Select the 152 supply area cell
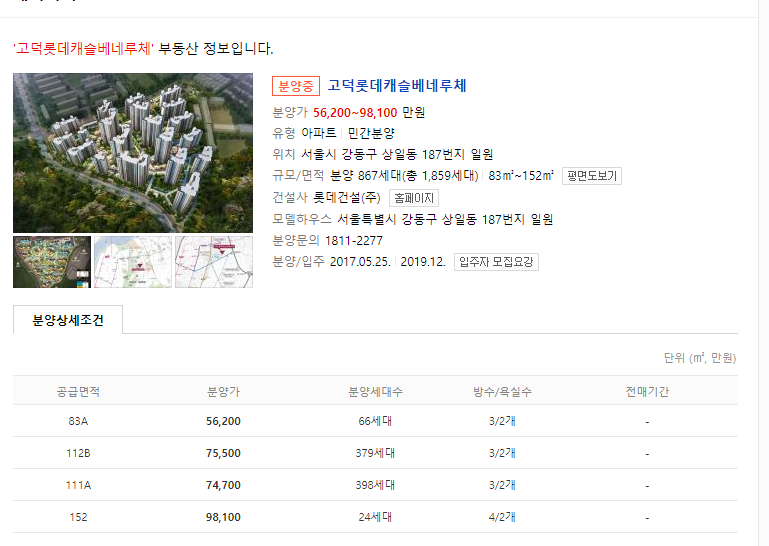769x546 pixels. (x=78, y=517)
